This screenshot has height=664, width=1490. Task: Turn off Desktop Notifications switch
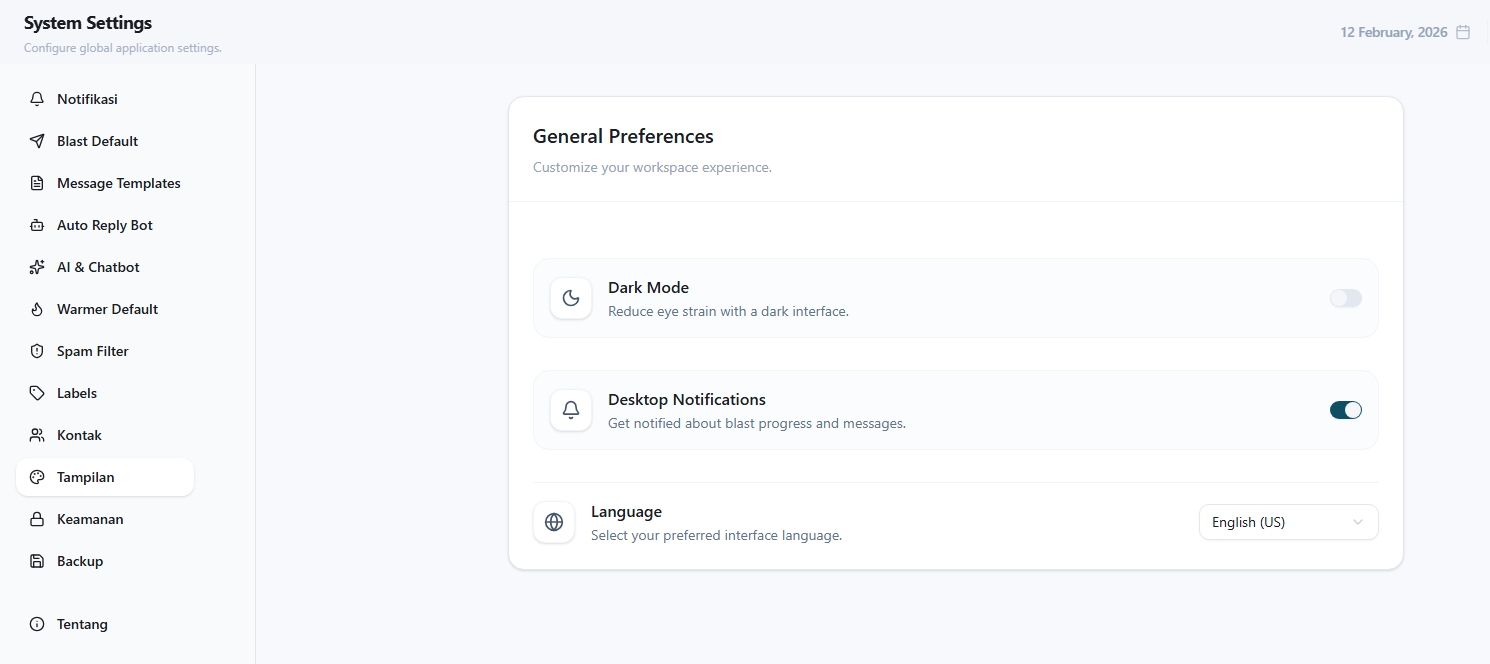click(x=1345, y=410)
